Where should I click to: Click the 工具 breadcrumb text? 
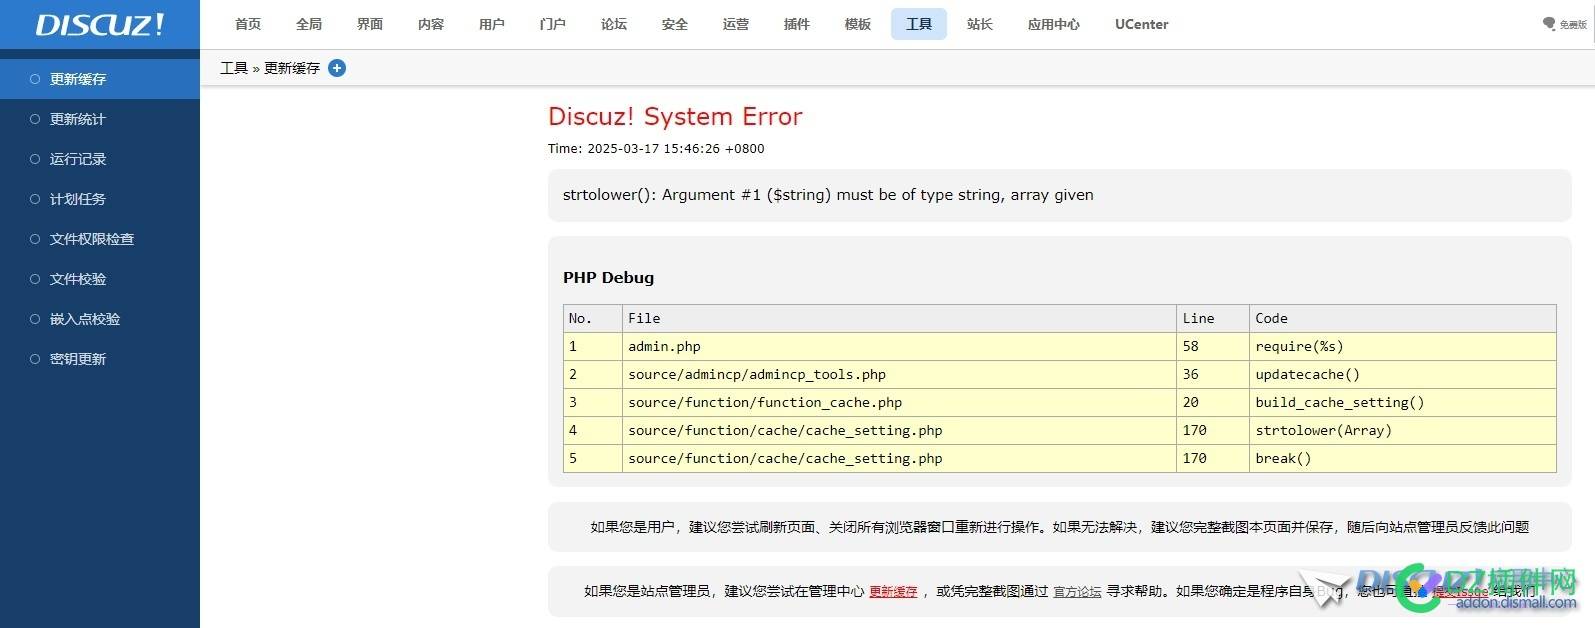[234, 68]
